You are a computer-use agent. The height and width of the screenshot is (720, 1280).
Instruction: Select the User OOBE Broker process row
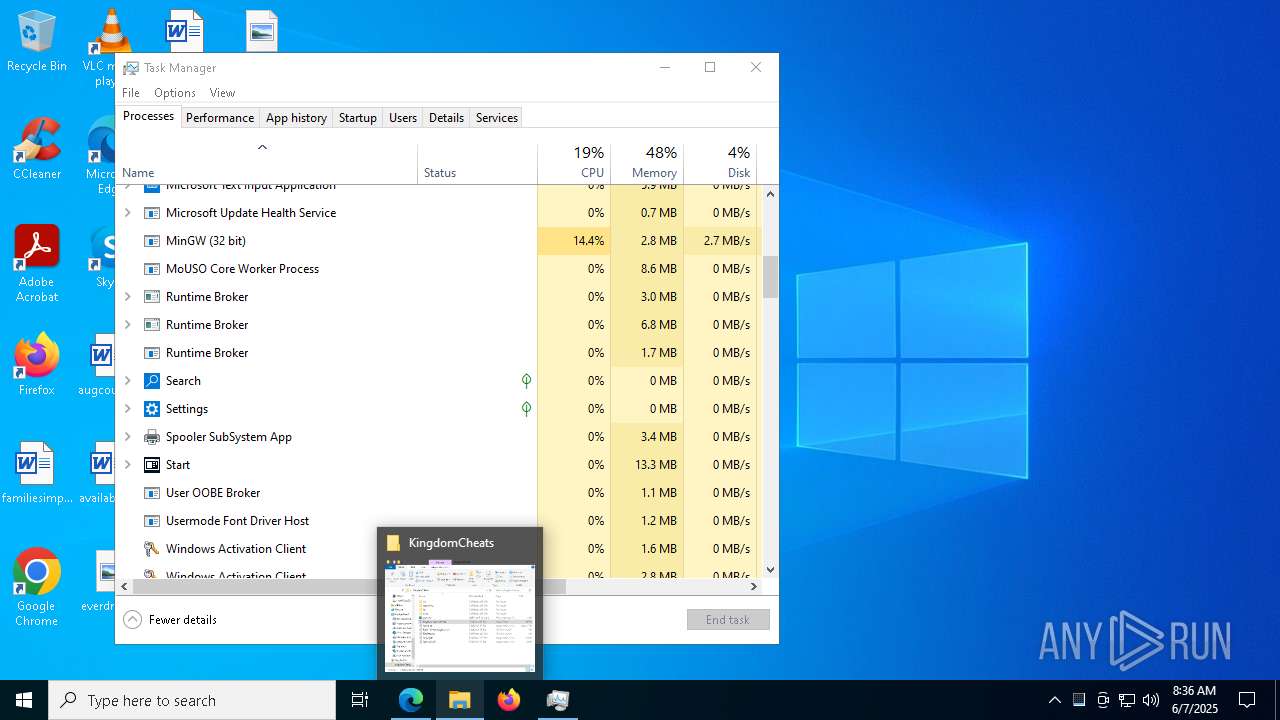coord(439,493)
